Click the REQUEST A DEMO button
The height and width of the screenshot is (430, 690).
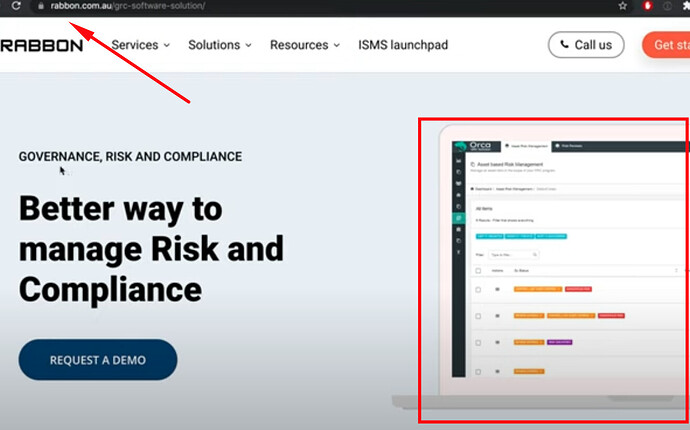point(98,360)
